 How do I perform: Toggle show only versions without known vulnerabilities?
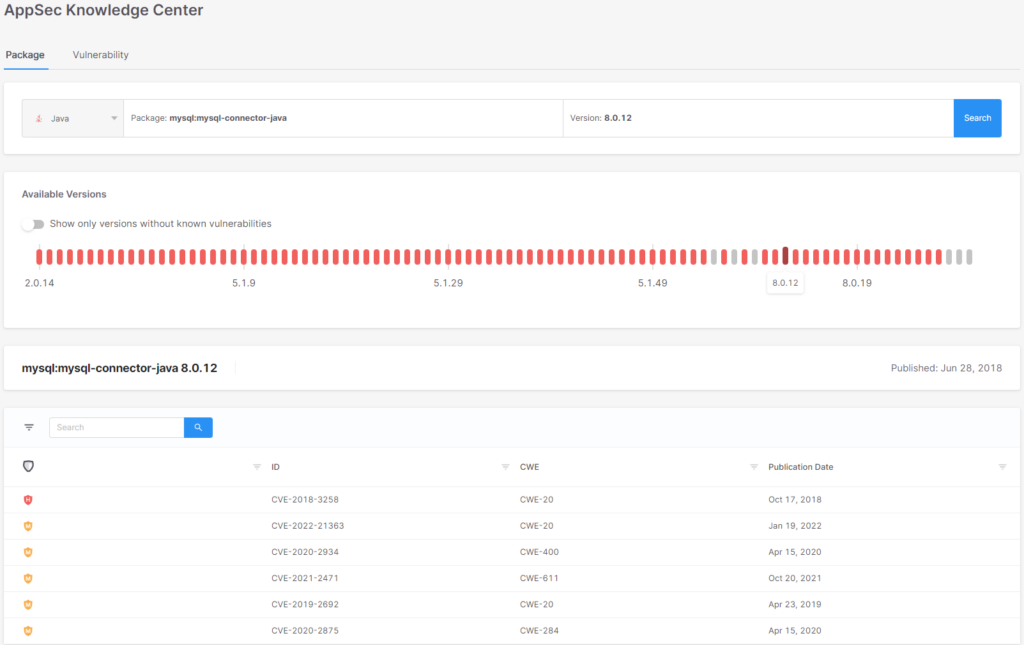coord(33,224)
